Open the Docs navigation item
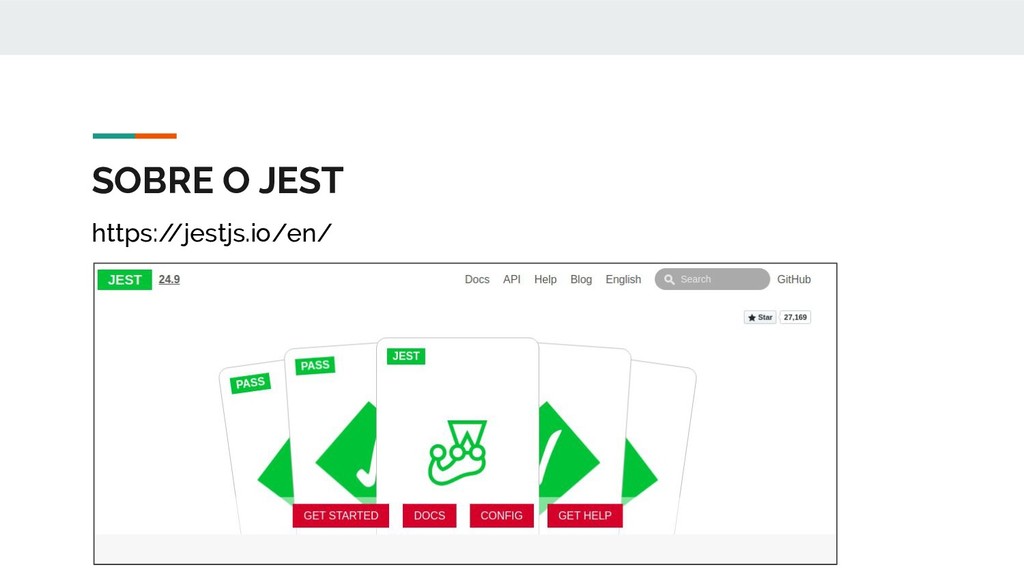The width and height of the screenshot is (1024, 576). [477, 280]
